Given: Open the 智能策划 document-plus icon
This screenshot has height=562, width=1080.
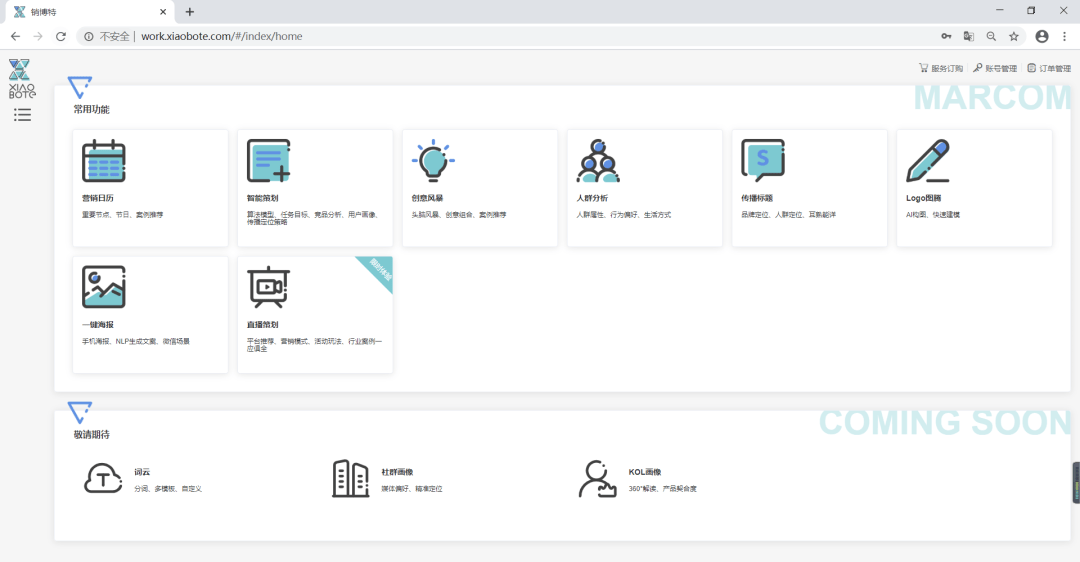Looking at the screenshot, I should [269, 160].
